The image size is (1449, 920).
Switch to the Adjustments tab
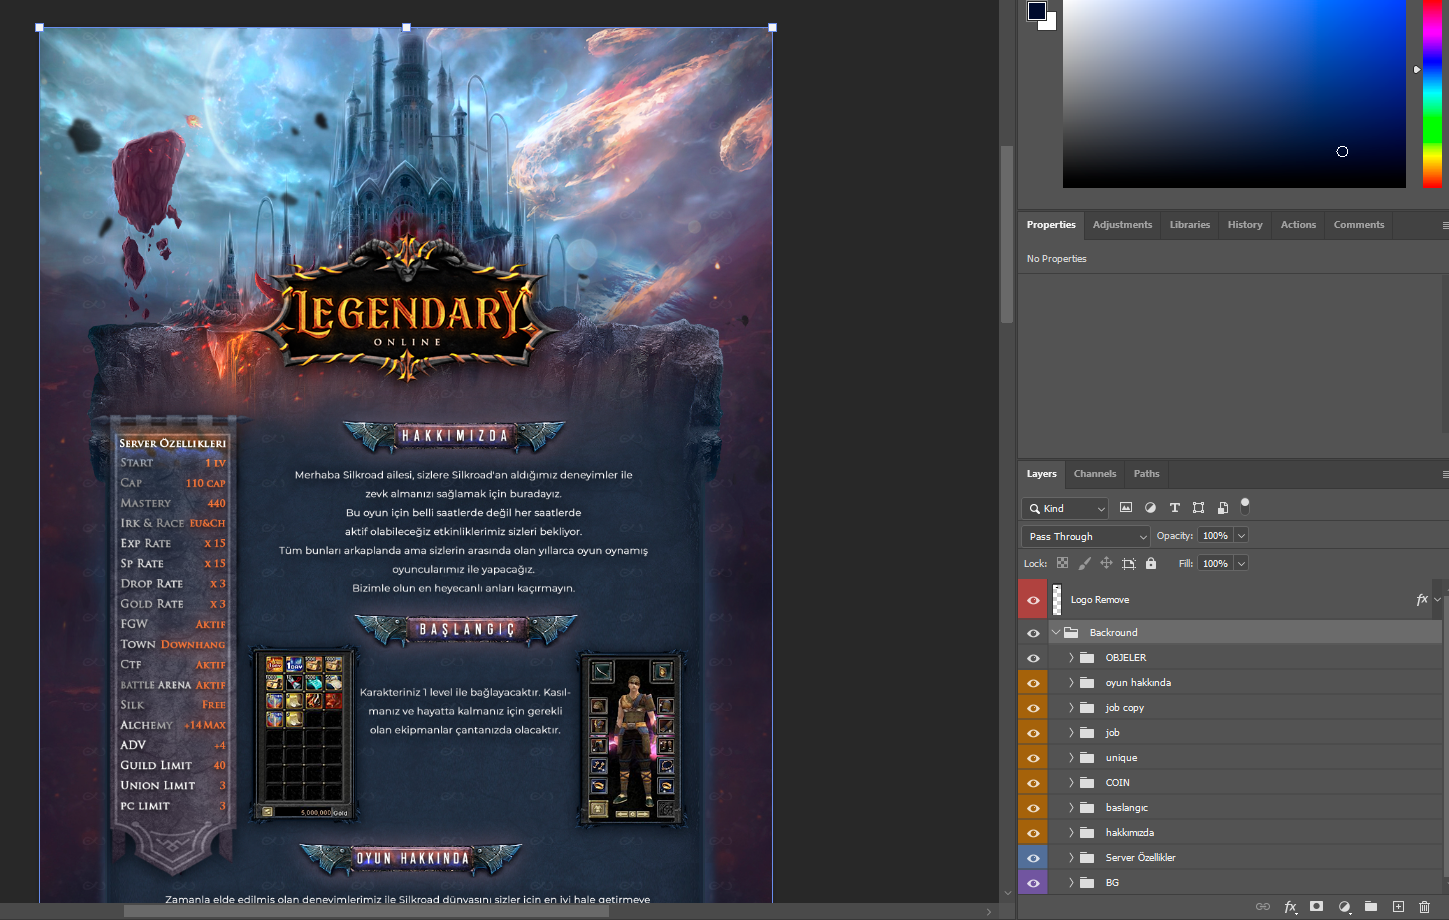point(1122,225)
